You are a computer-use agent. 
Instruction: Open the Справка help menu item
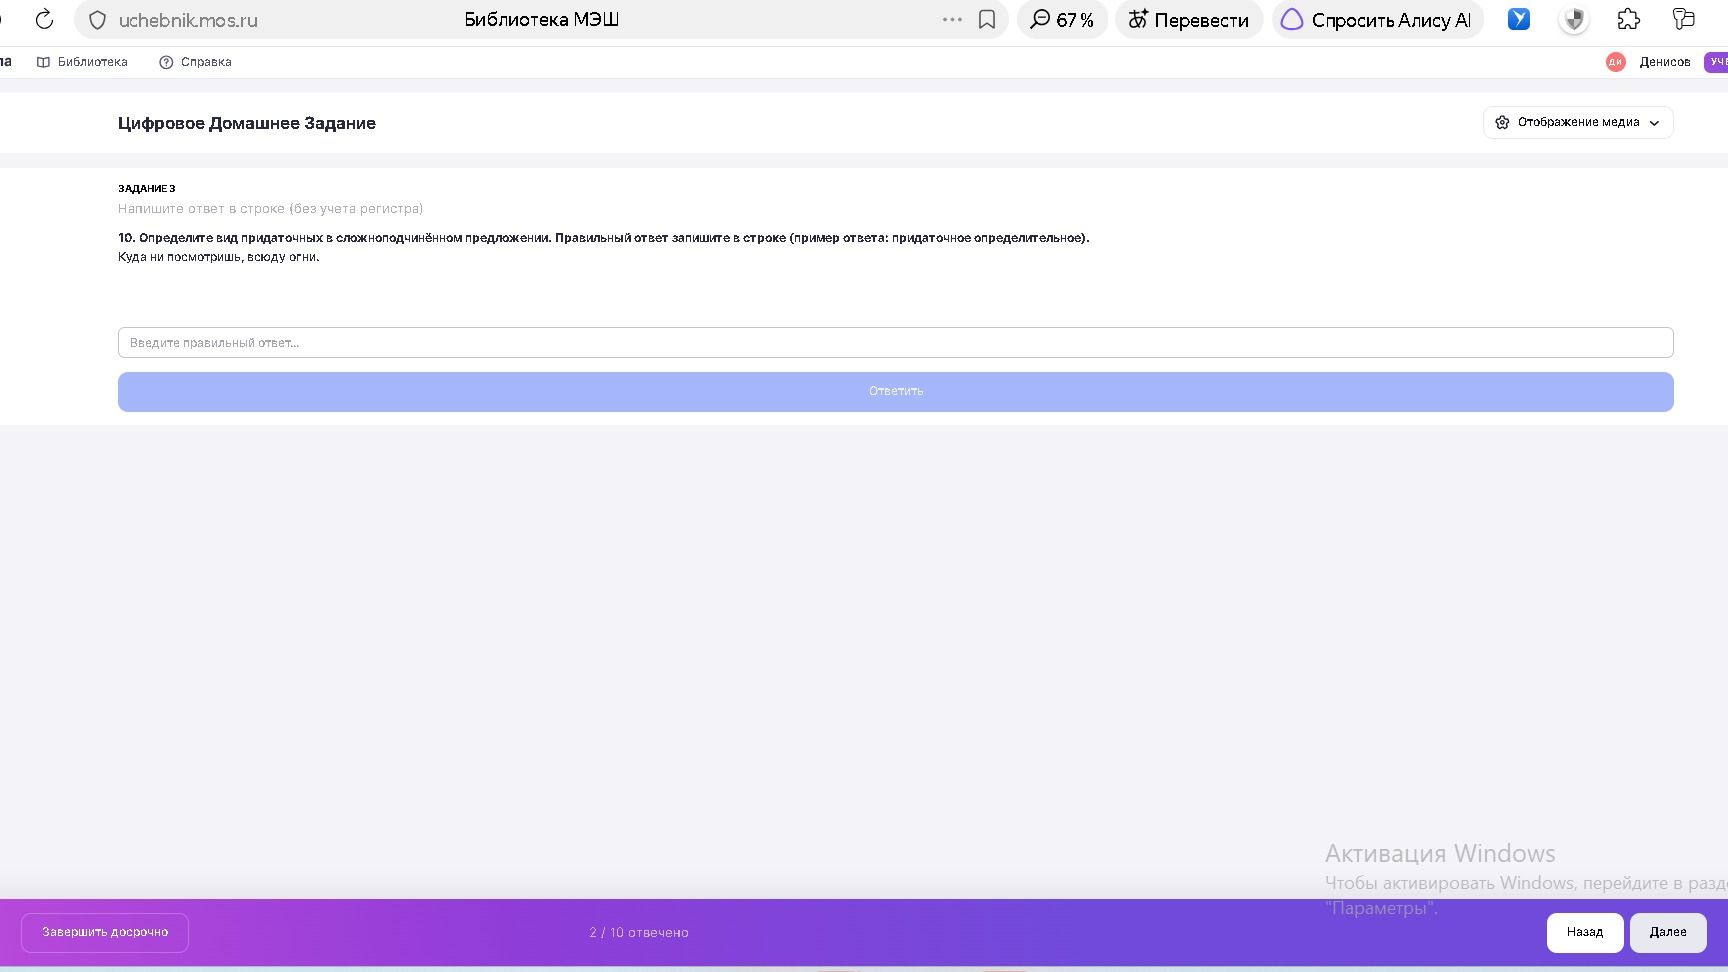click(195, 62)
